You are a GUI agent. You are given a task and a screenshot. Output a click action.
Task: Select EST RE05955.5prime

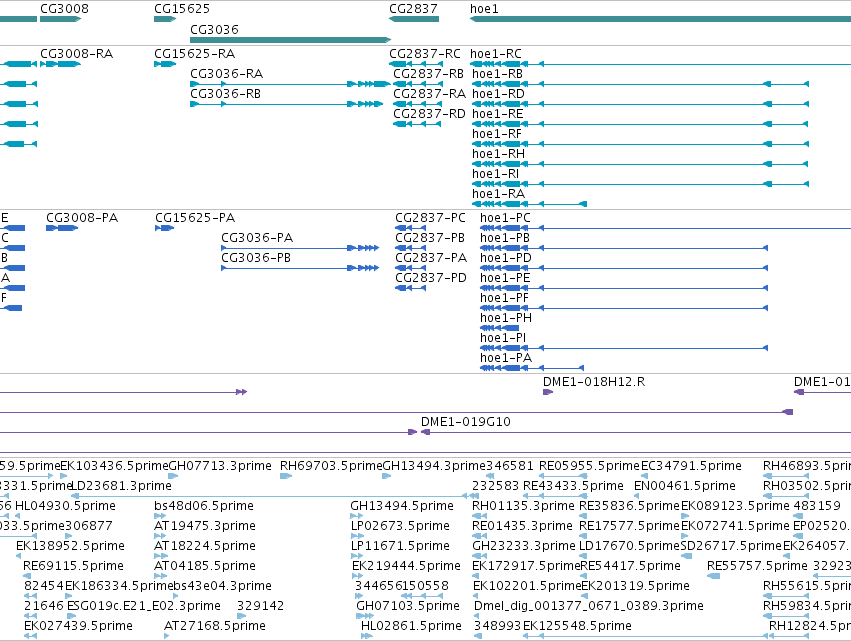(589, 466)
